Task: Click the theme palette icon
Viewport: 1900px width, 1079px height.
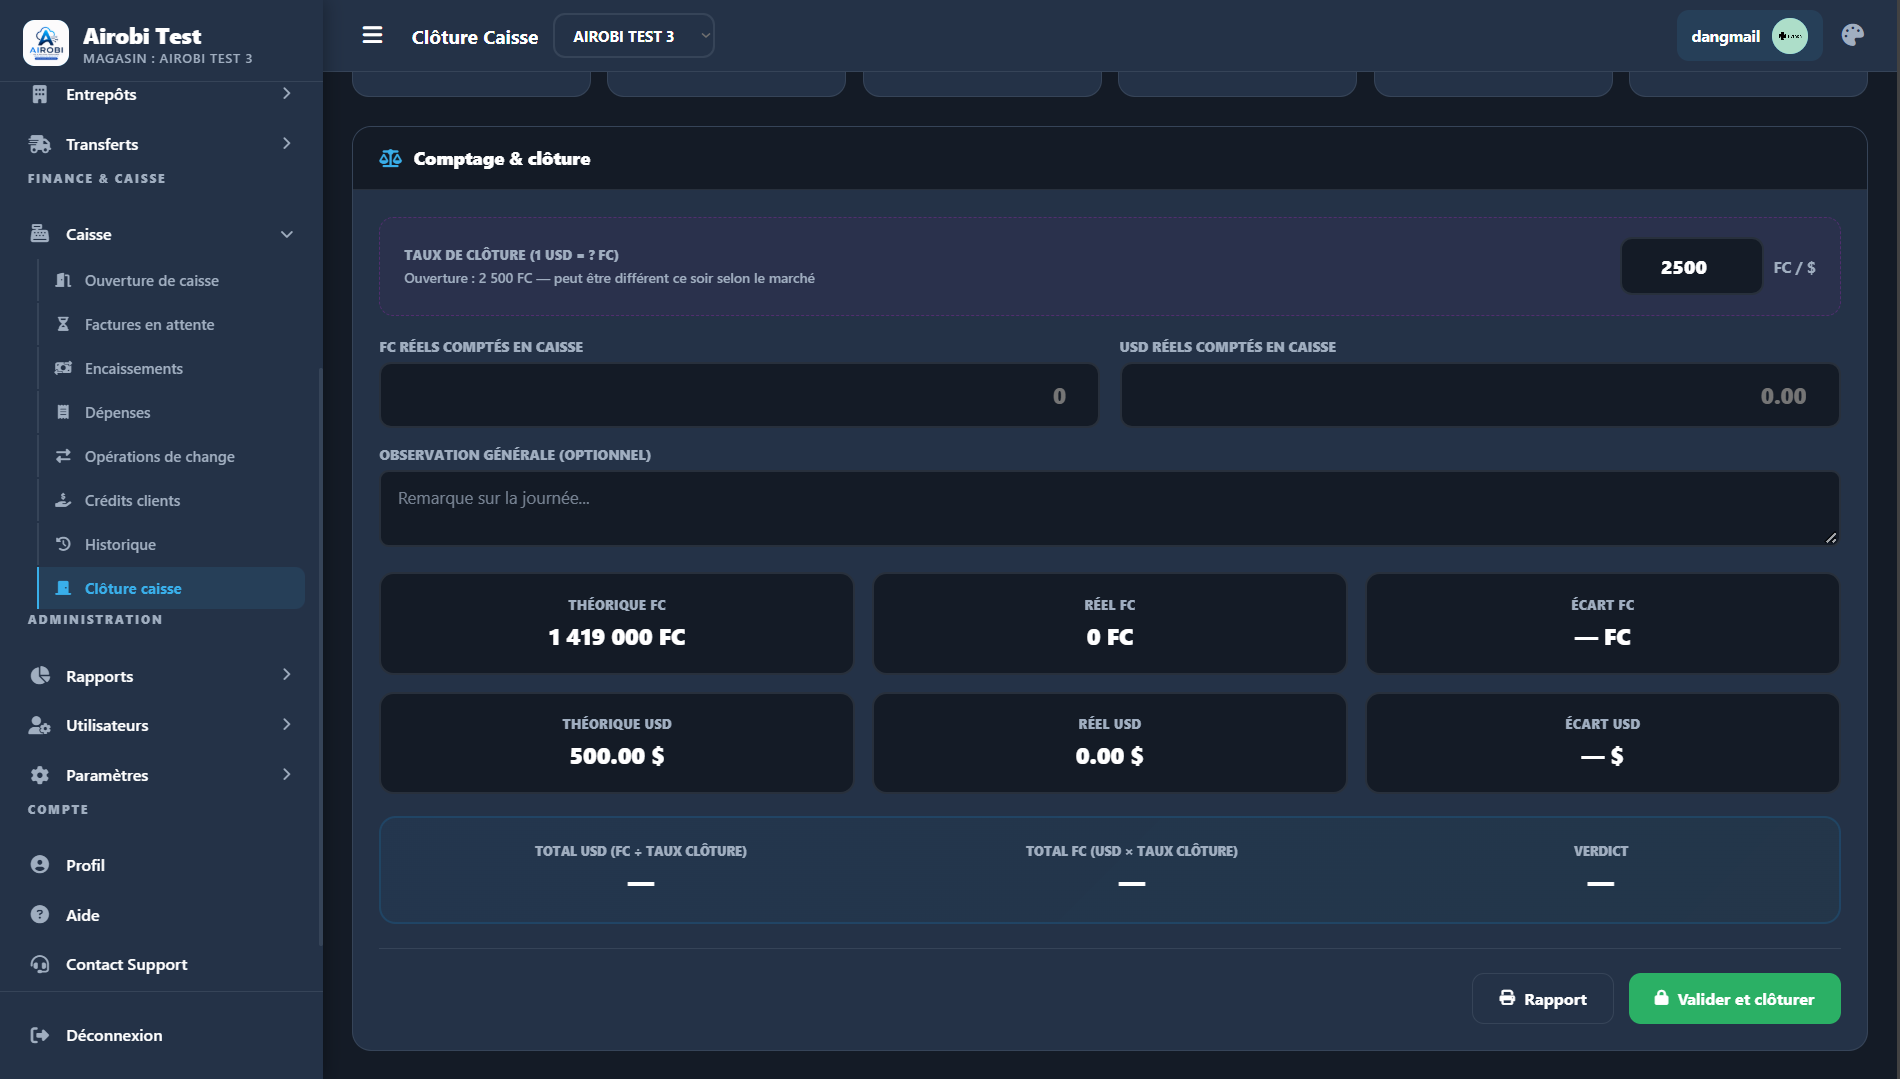Action: [1852, 36]
